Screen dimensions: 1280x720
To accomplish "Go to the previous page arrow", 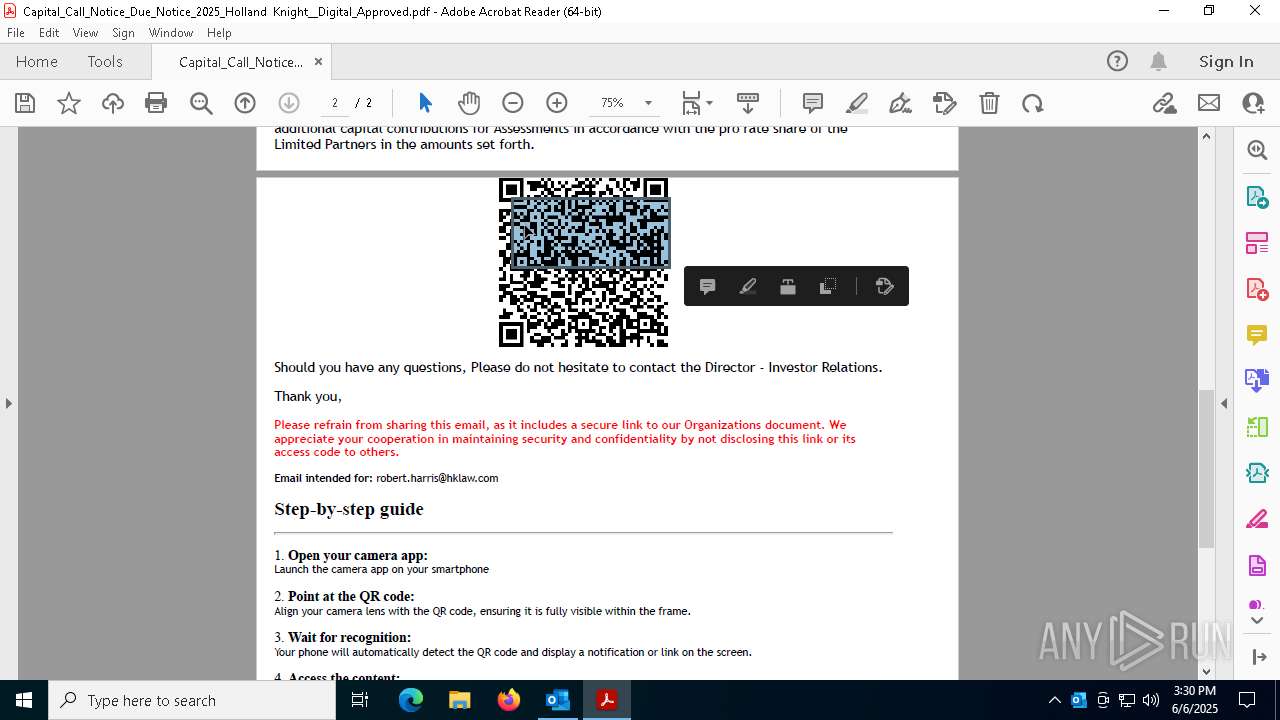I will 245,103.
